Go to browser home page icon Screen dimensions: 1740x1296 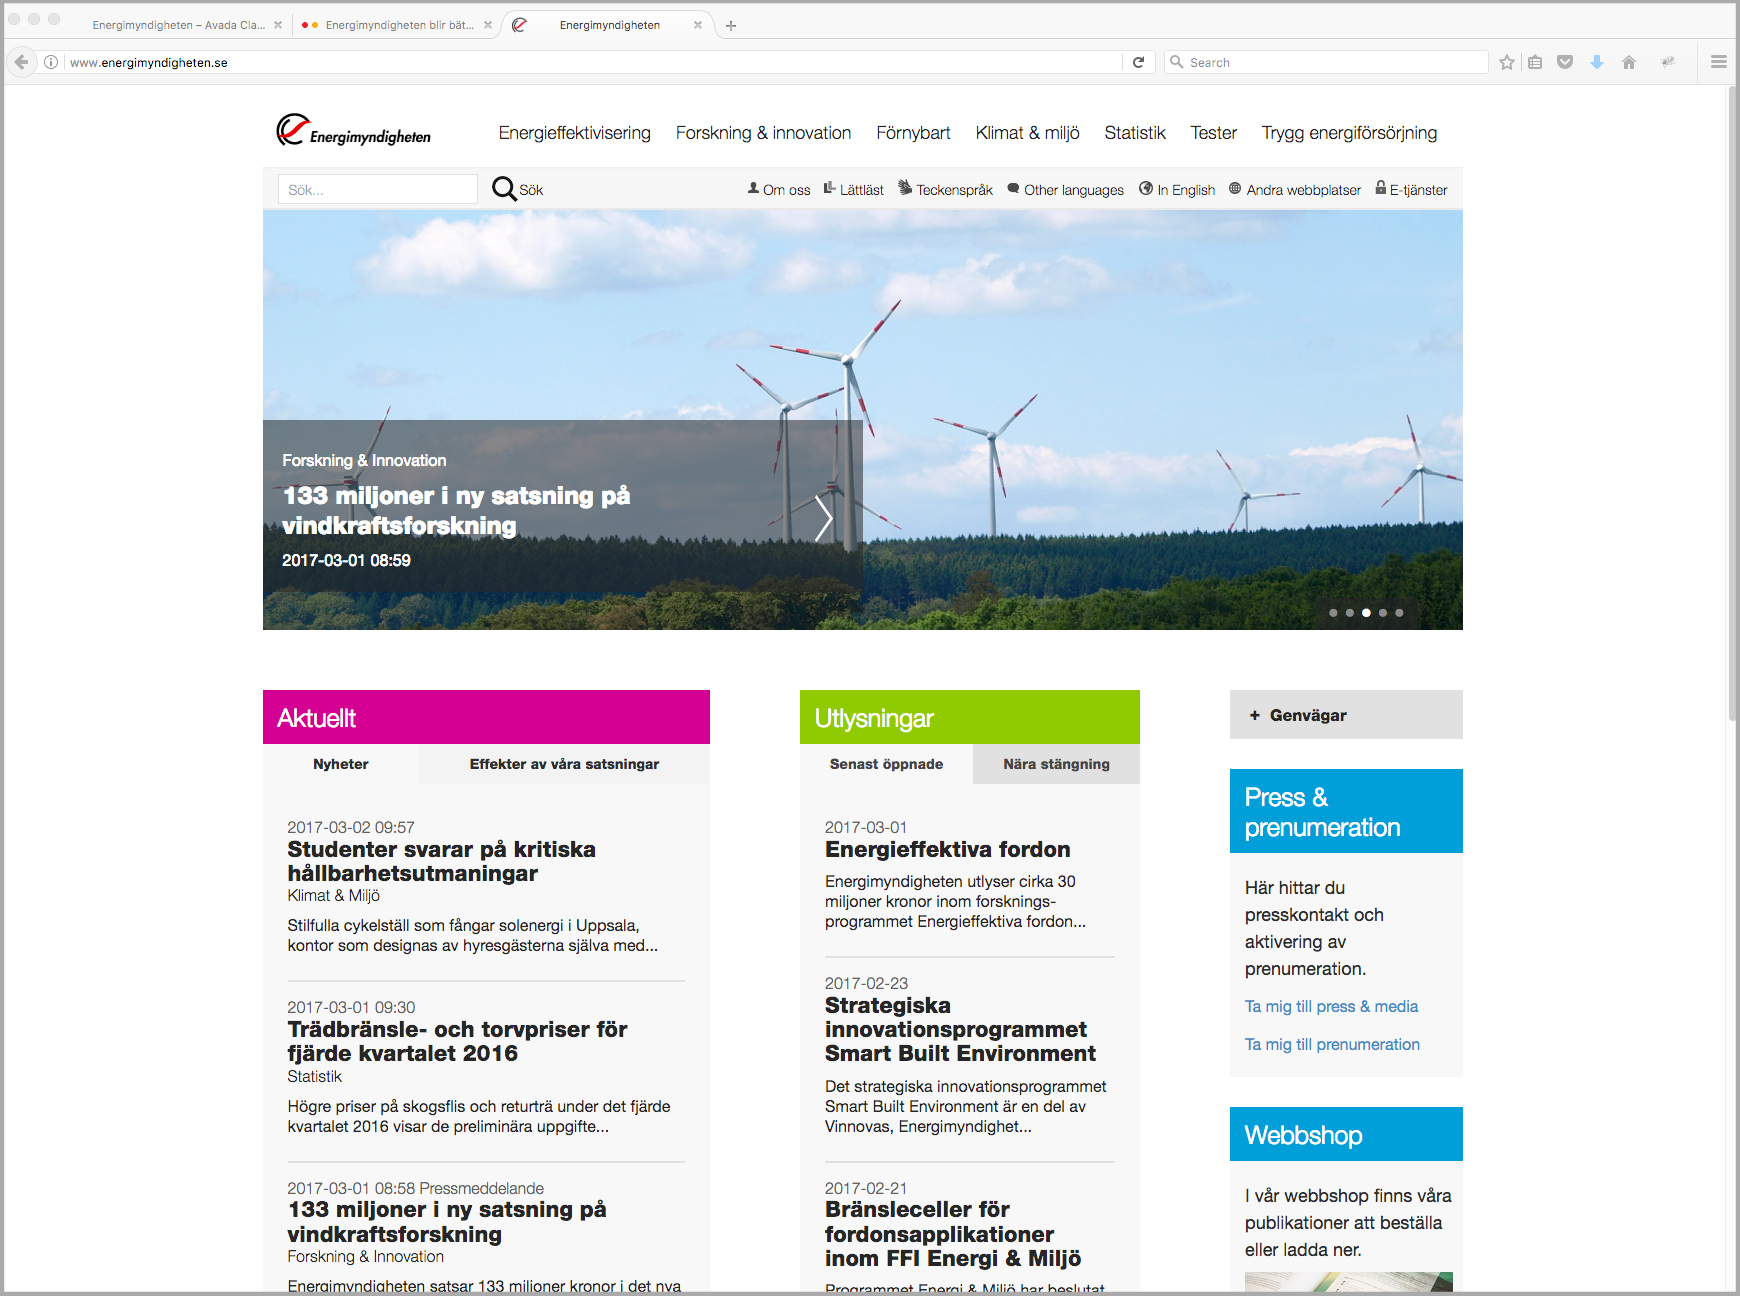tap(1629, 62)
